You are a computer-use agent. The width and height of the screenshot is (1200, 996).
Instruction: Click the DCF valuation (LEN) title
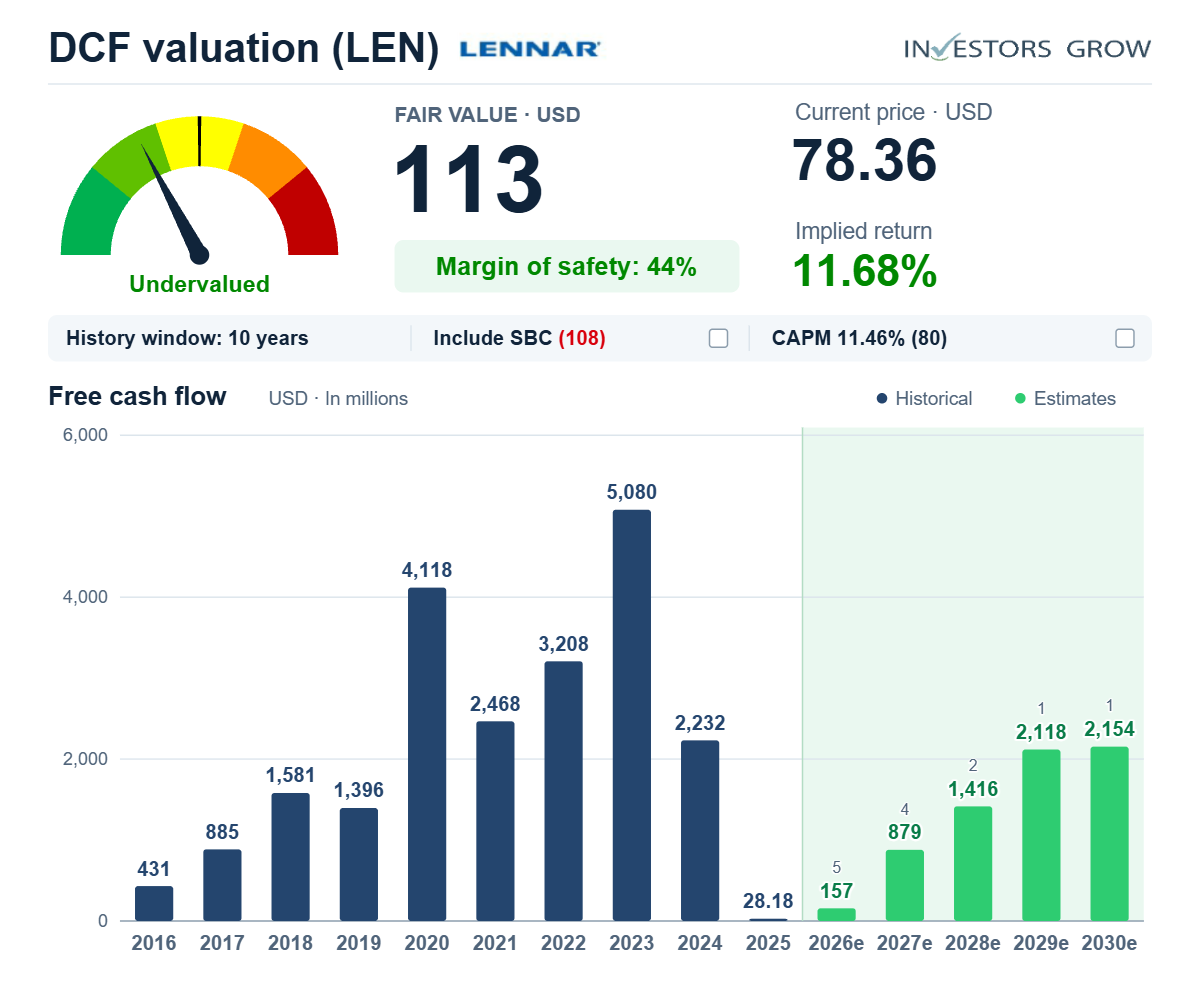click(x=244, y=49)
